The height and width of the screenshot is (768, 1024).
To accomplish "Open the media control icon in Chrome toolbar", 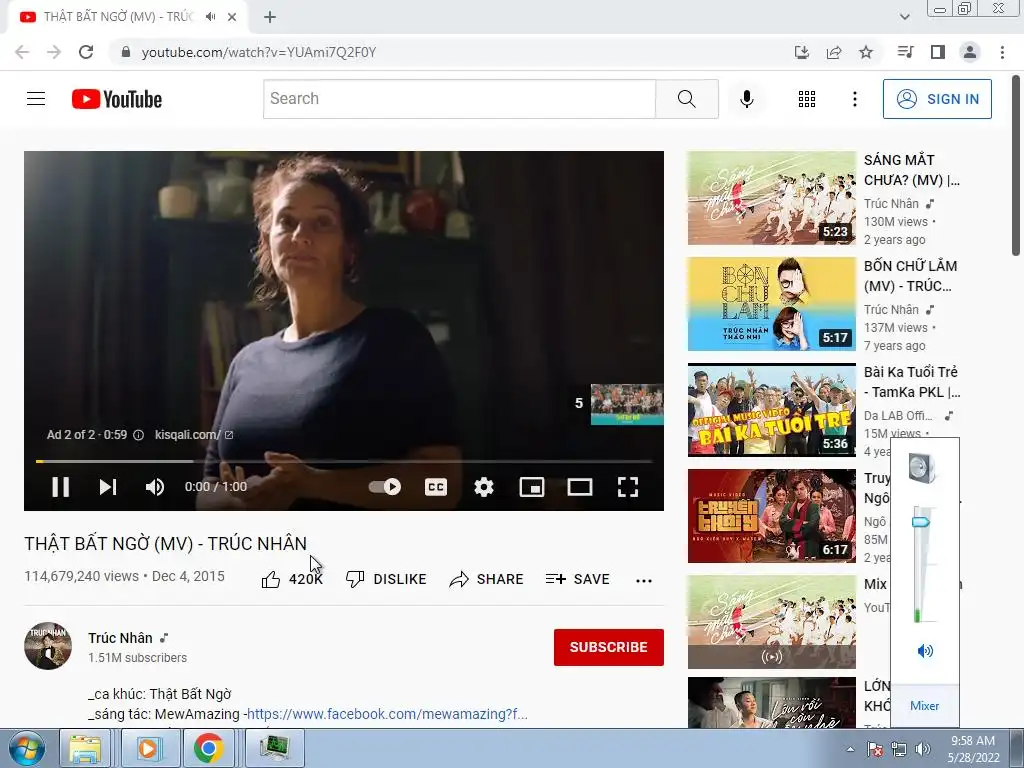I will click(905, 52).
